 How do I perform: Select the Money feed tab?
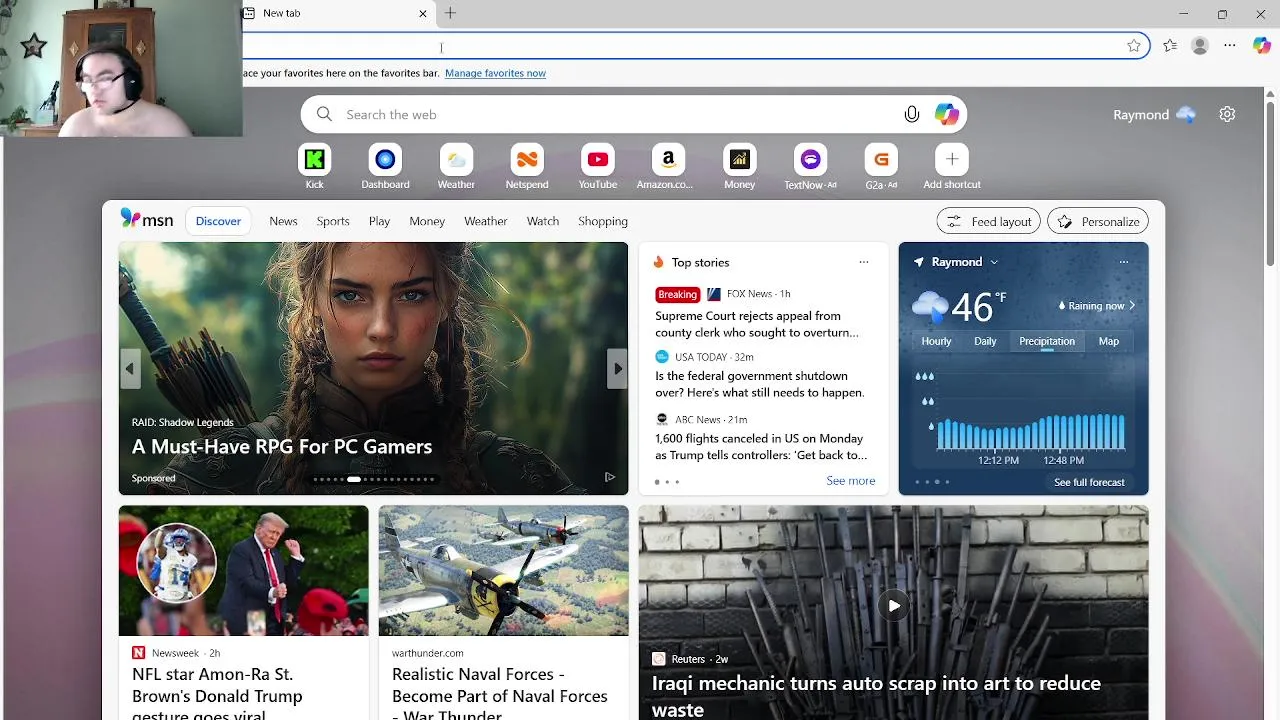pos(427,221)
